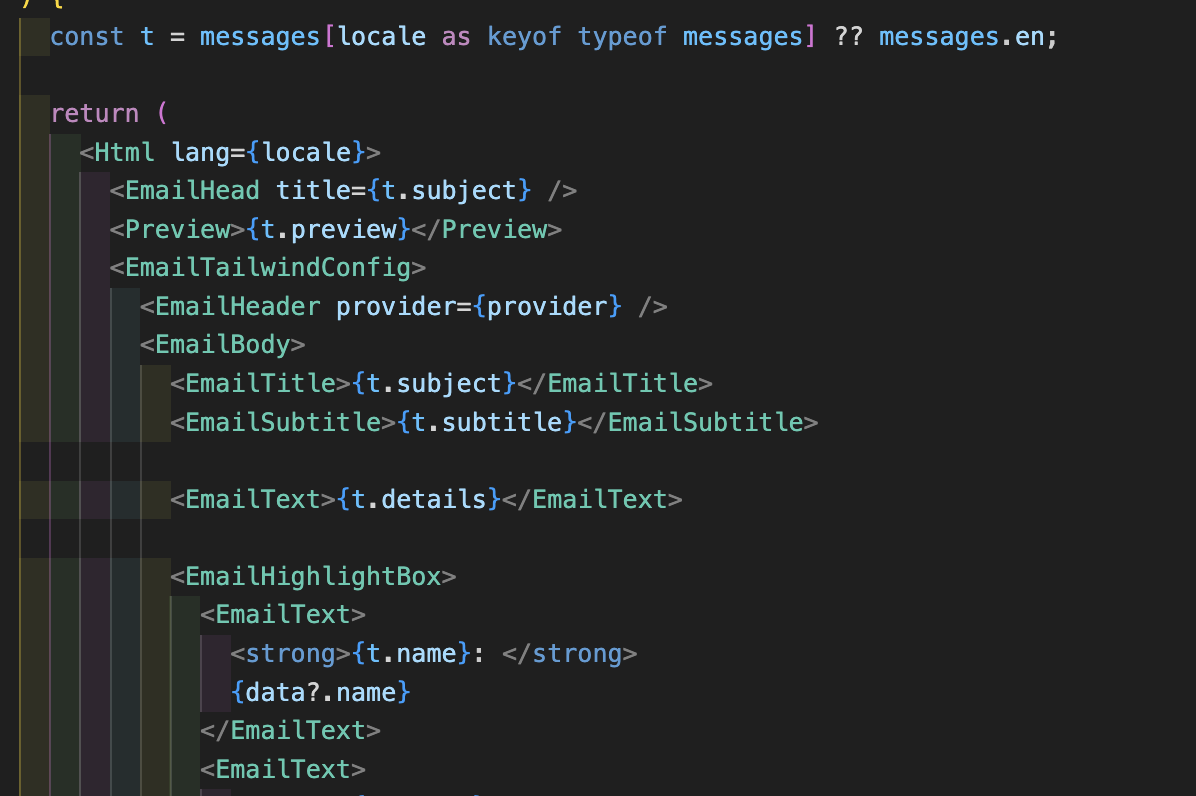This screenshot has width=1196, height=796.
Task: Click the const keyword on the first line
Action: 87,37
